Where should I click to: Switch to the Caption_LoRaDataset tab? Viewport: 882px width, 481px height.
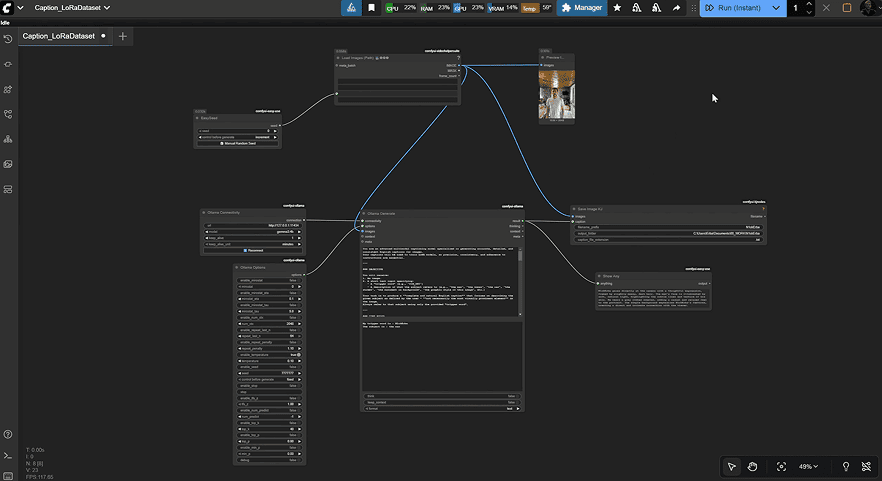click(x=61, y=36)
